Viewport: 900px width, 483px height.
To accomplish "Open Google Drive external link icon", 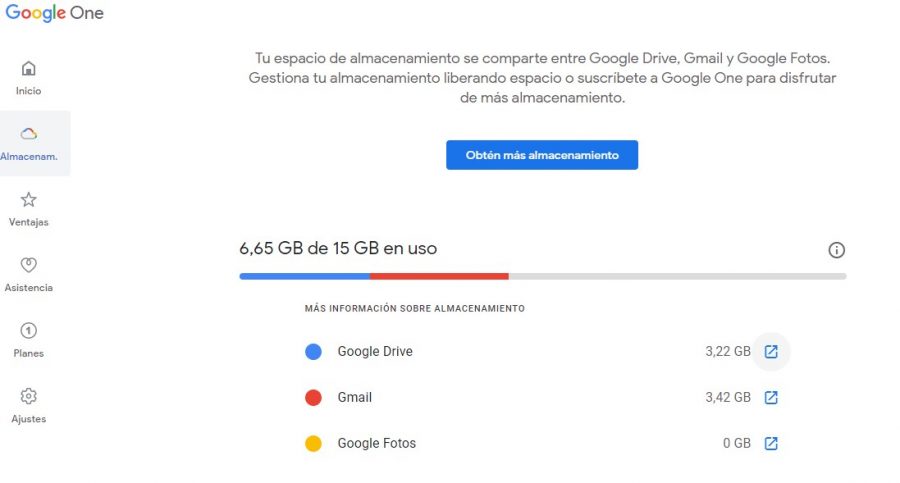I will pos(771,352).
